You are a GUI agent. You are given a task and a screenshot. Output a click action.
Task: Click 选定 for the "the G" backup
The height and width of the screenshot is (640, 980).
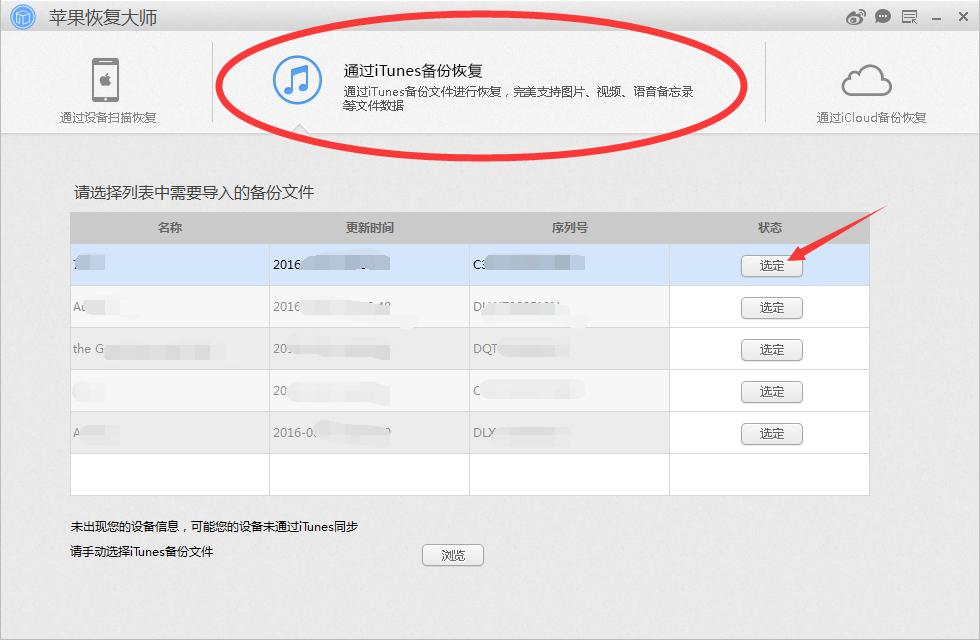coord(771,350)
